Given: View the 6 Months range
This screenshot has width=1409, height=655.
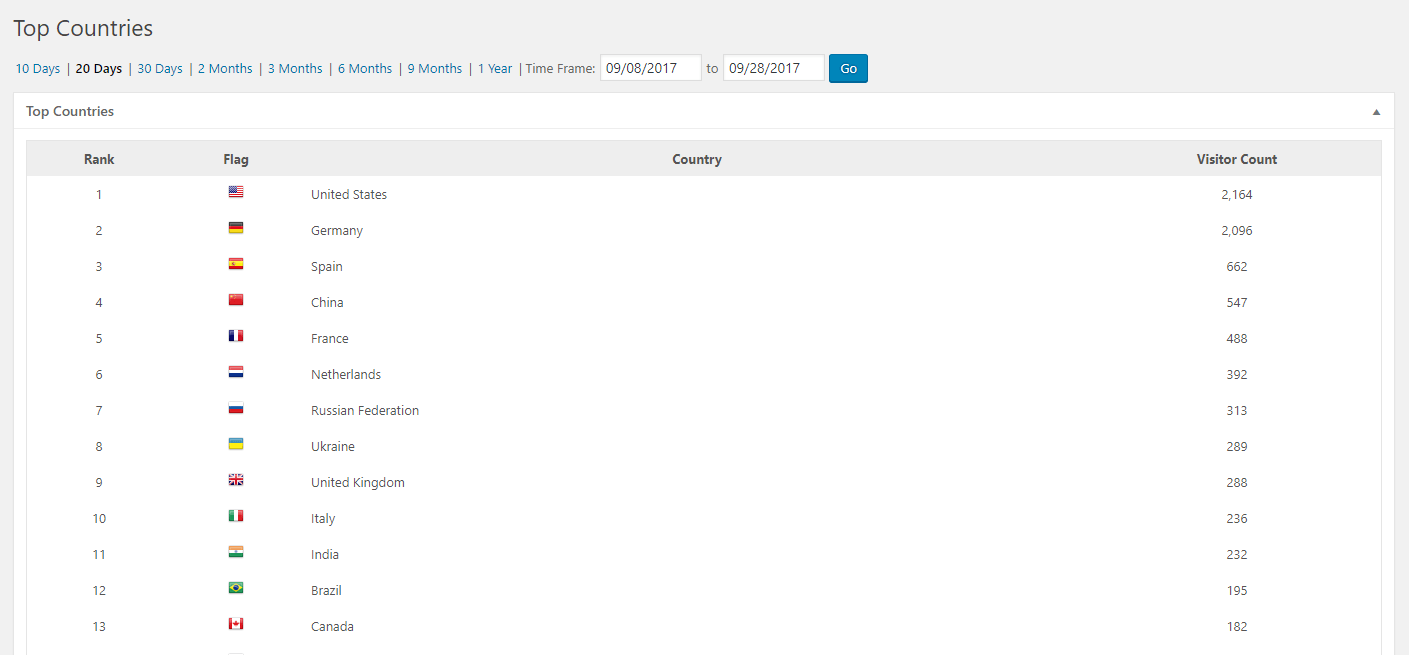Looking at the screenshot, I should tap(365, 69).
